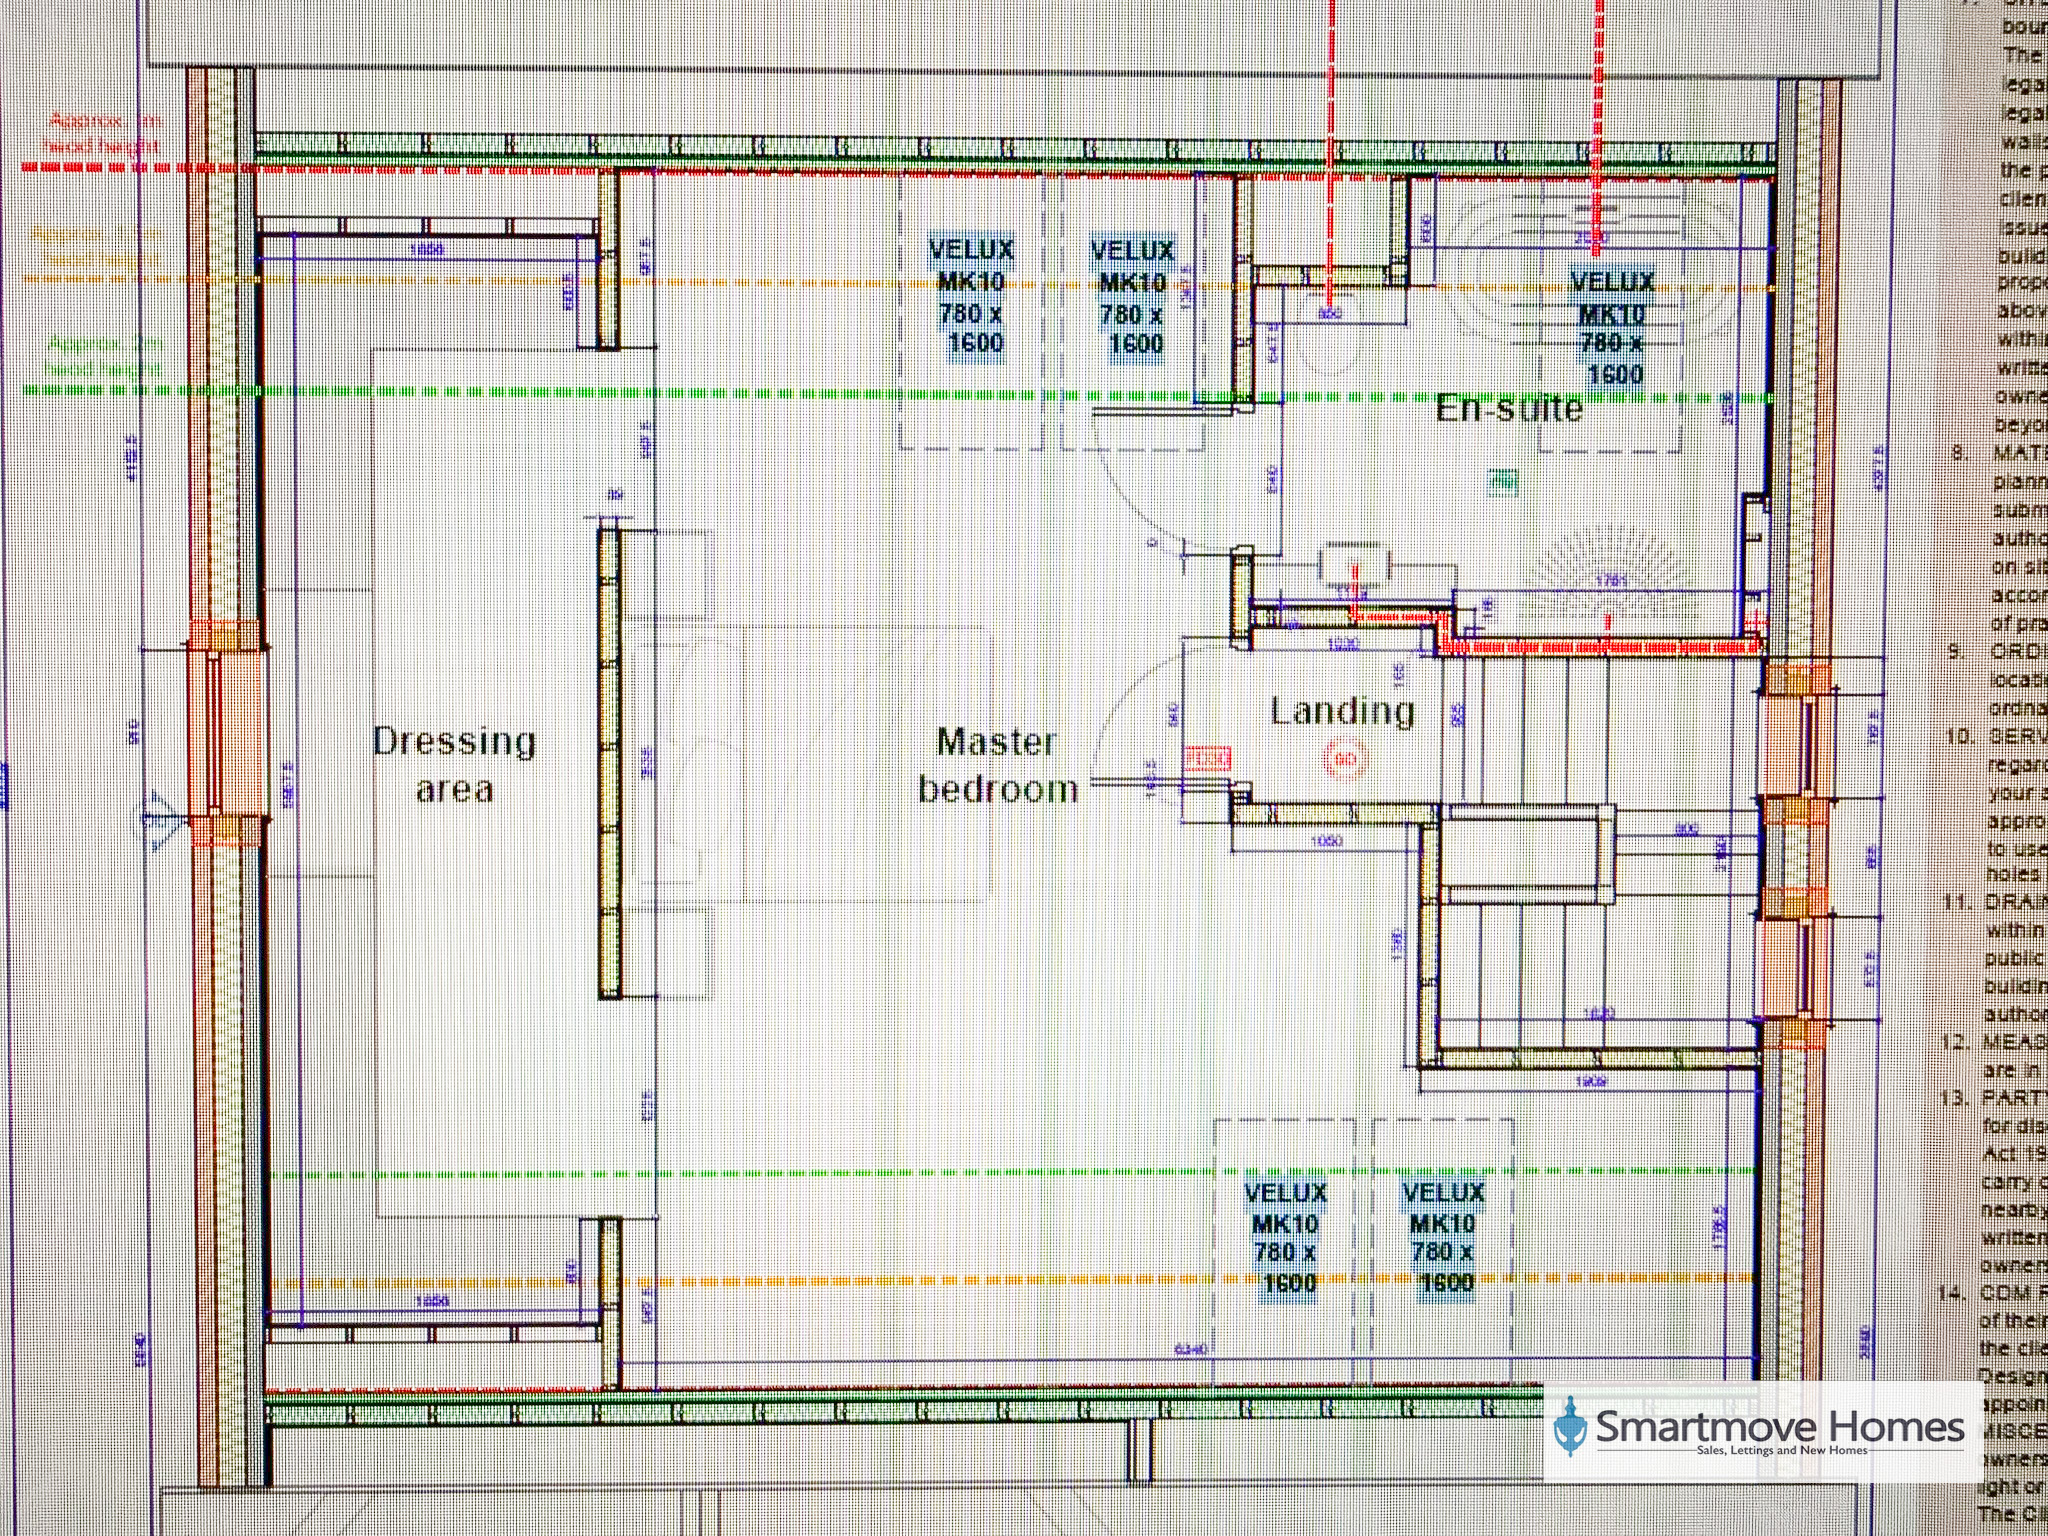Click the leftmost top VELUX MK10 label

click(972, 296)
